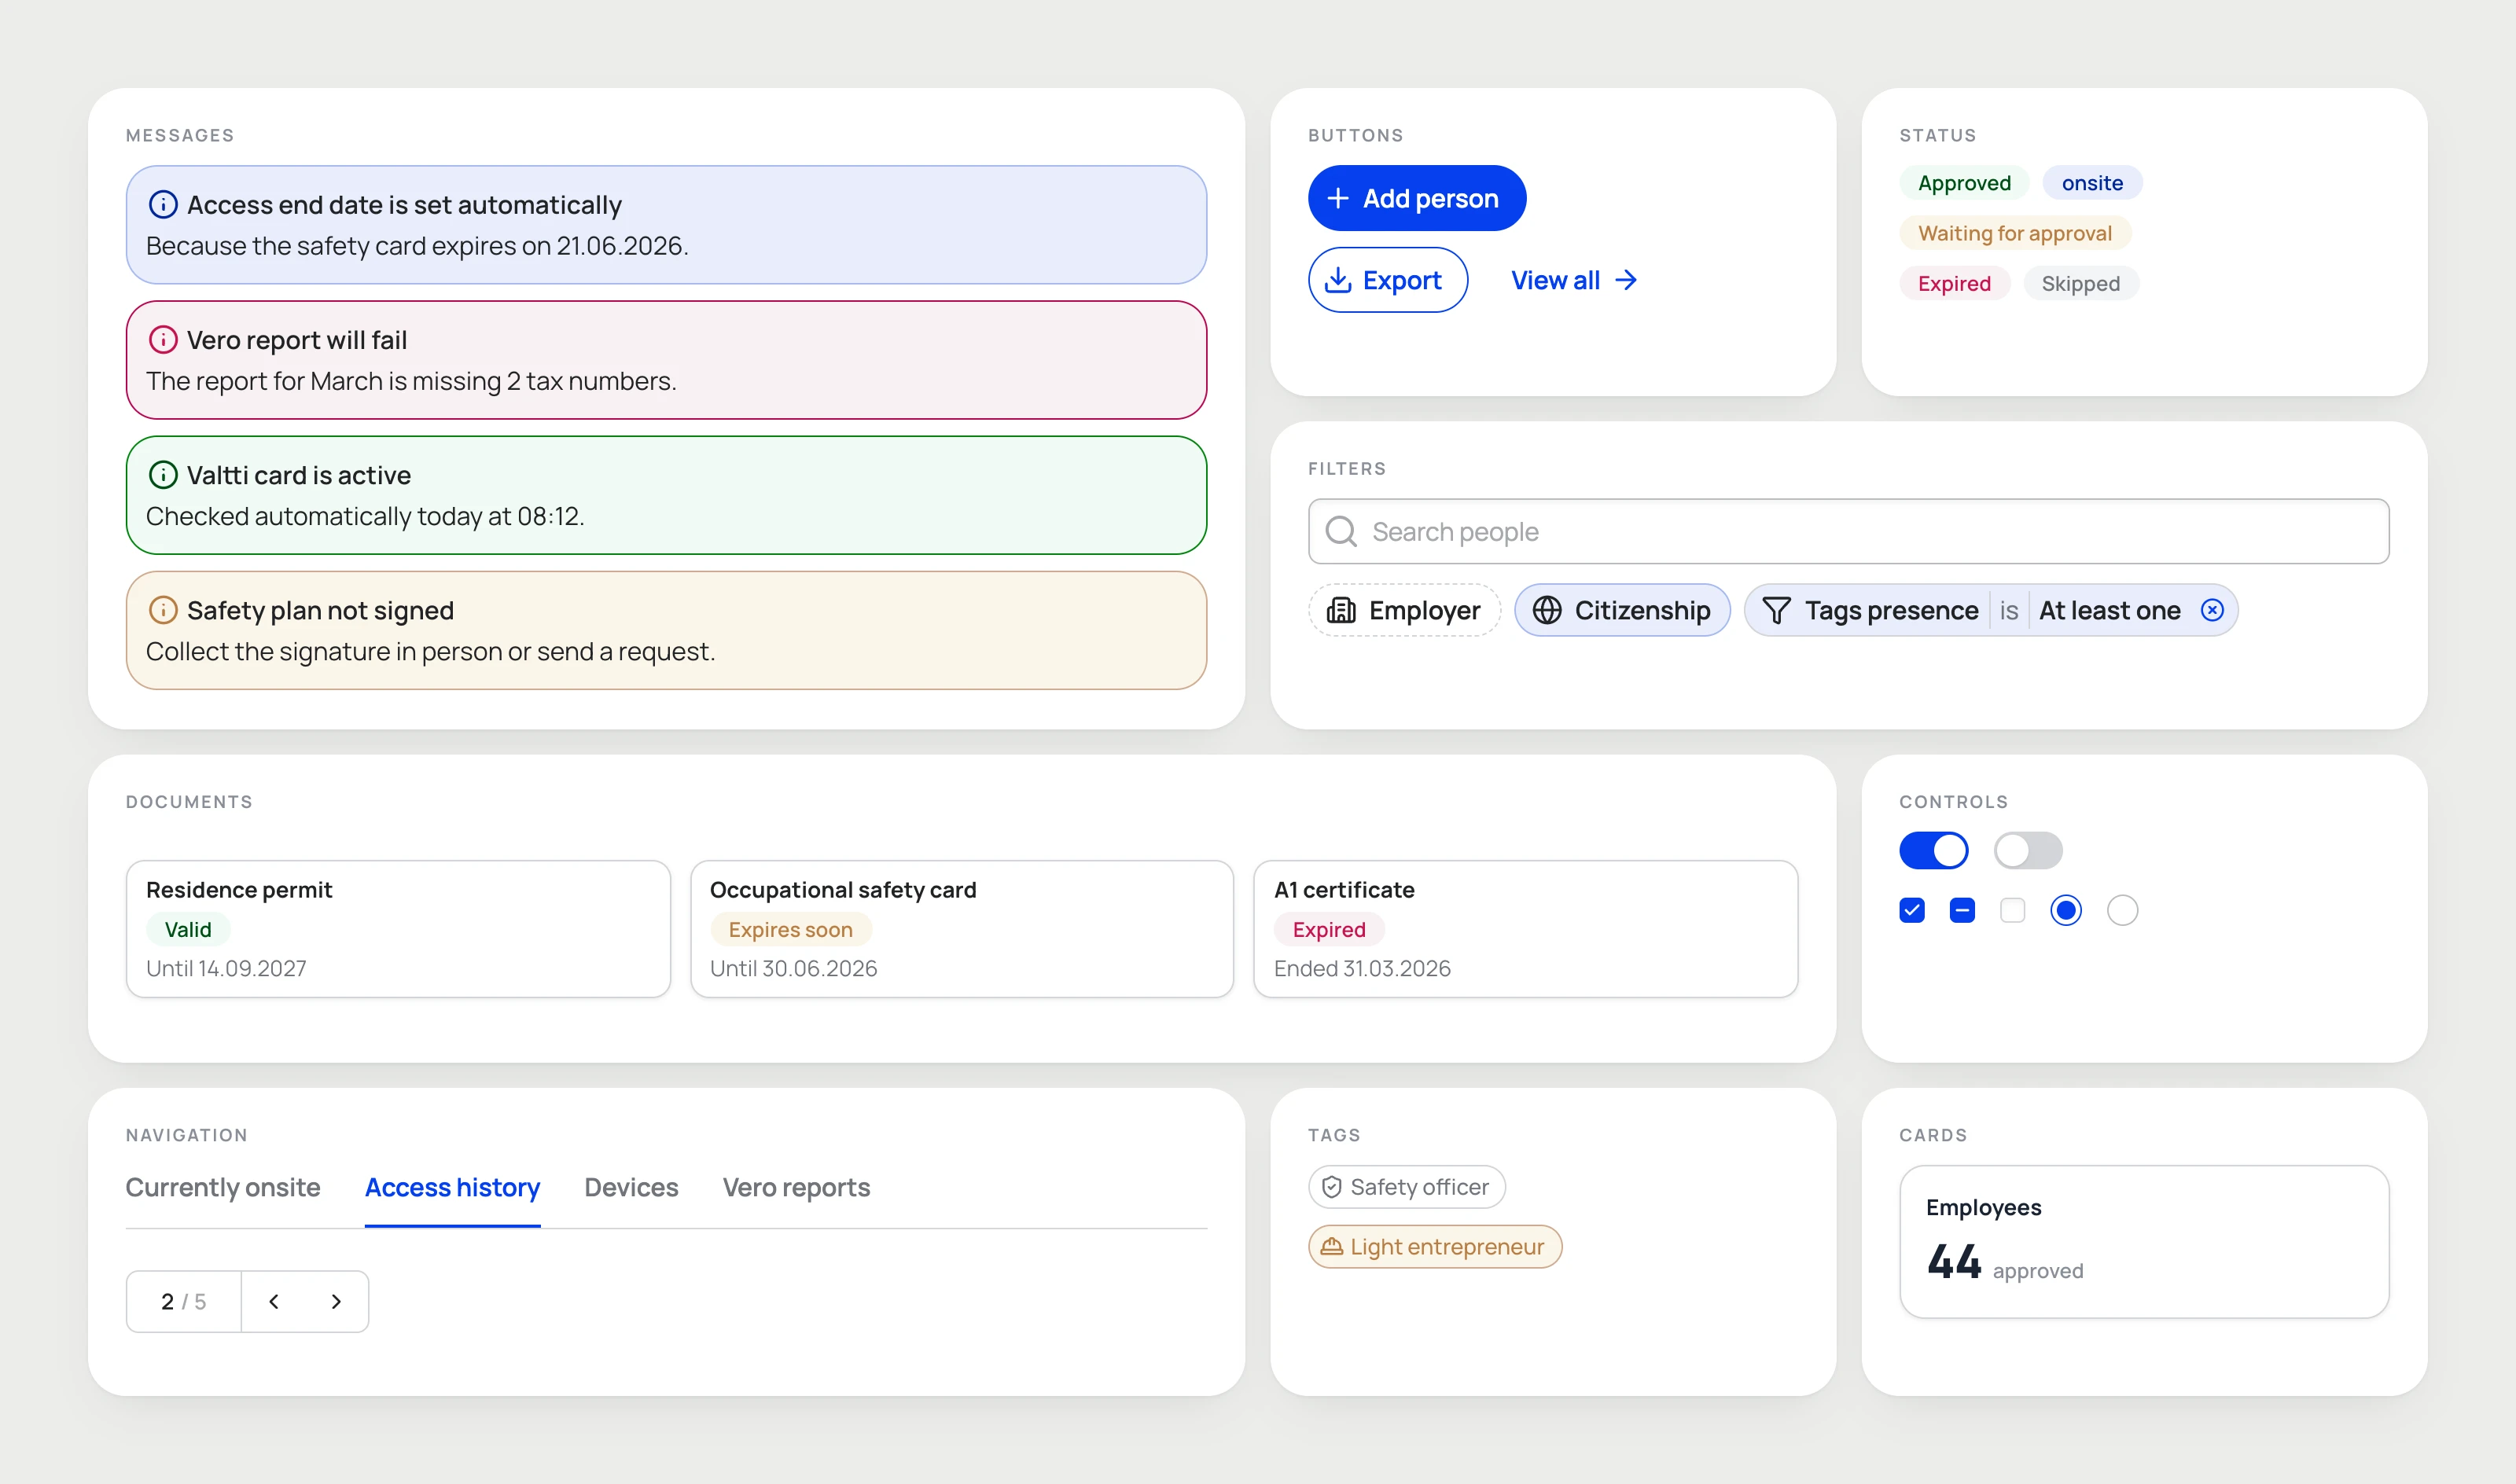
Task: Click the indeterminate dash checkbox
Action: pyautogui.click(x=1962, y=910)
